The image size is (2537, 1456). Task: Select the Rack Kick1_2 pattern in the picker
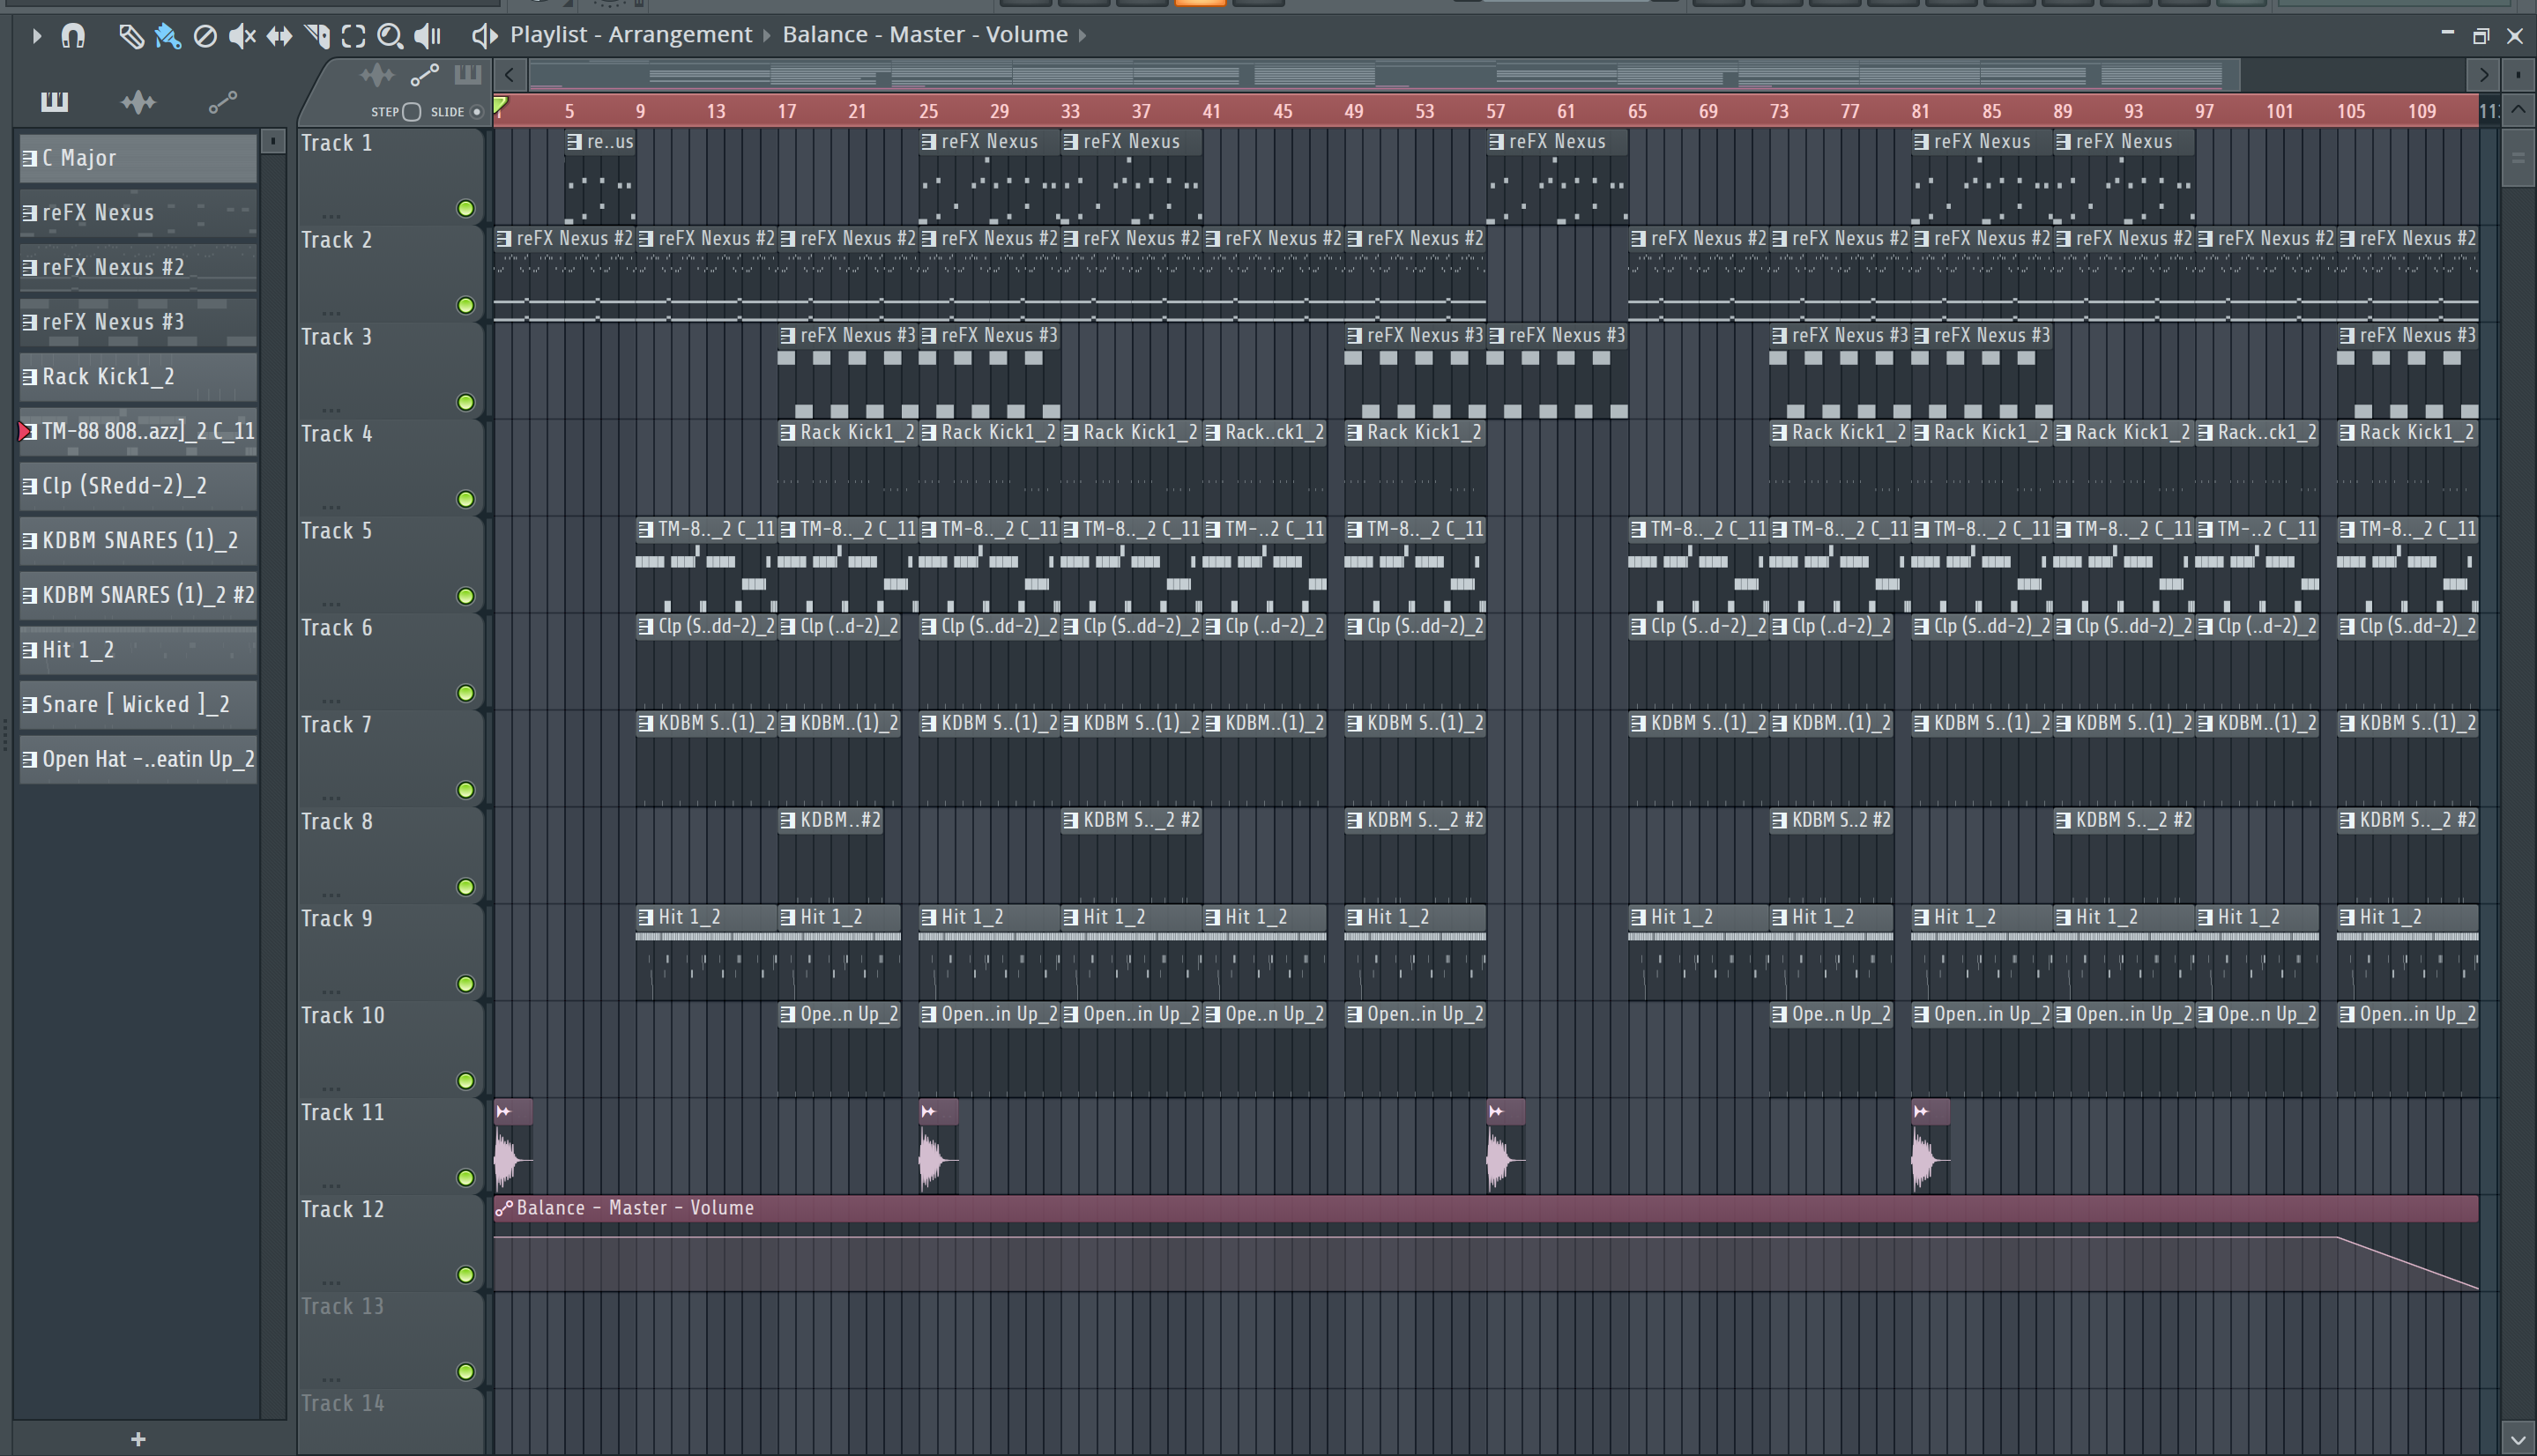(x=138, y=377)
